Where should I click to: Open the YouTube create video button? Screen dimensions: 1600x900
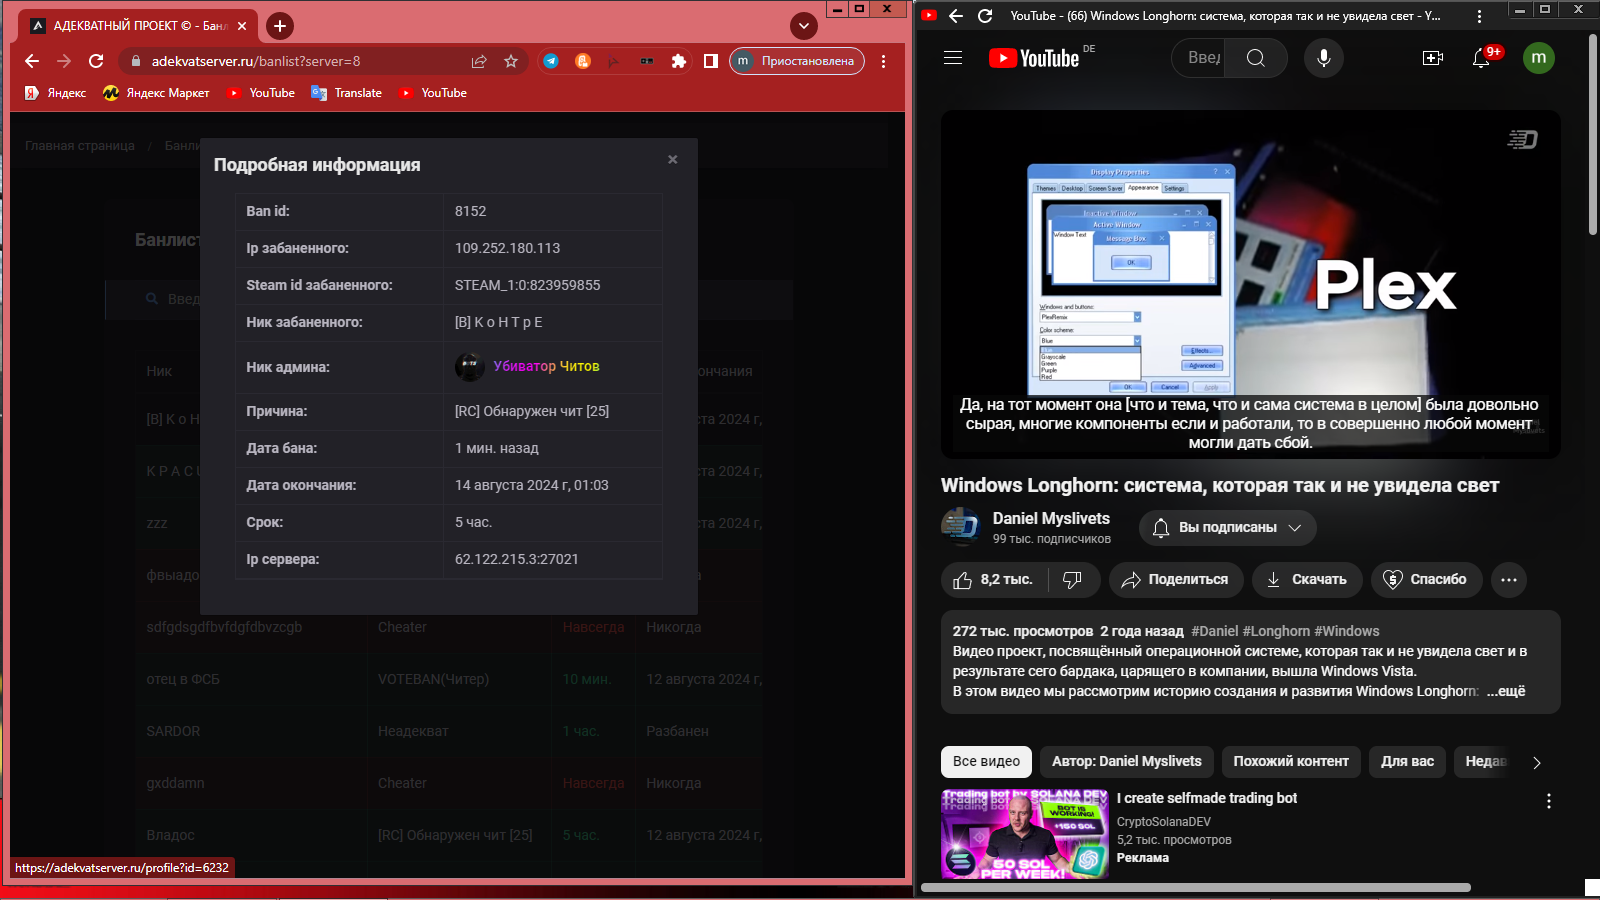coord(1433,58)
